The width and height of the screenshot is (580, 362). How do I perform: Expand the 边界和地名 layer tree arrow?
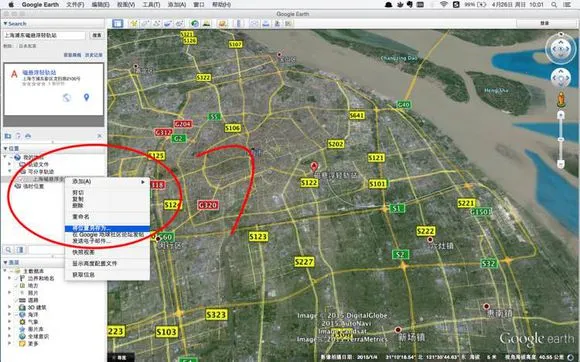pos(10,278)
